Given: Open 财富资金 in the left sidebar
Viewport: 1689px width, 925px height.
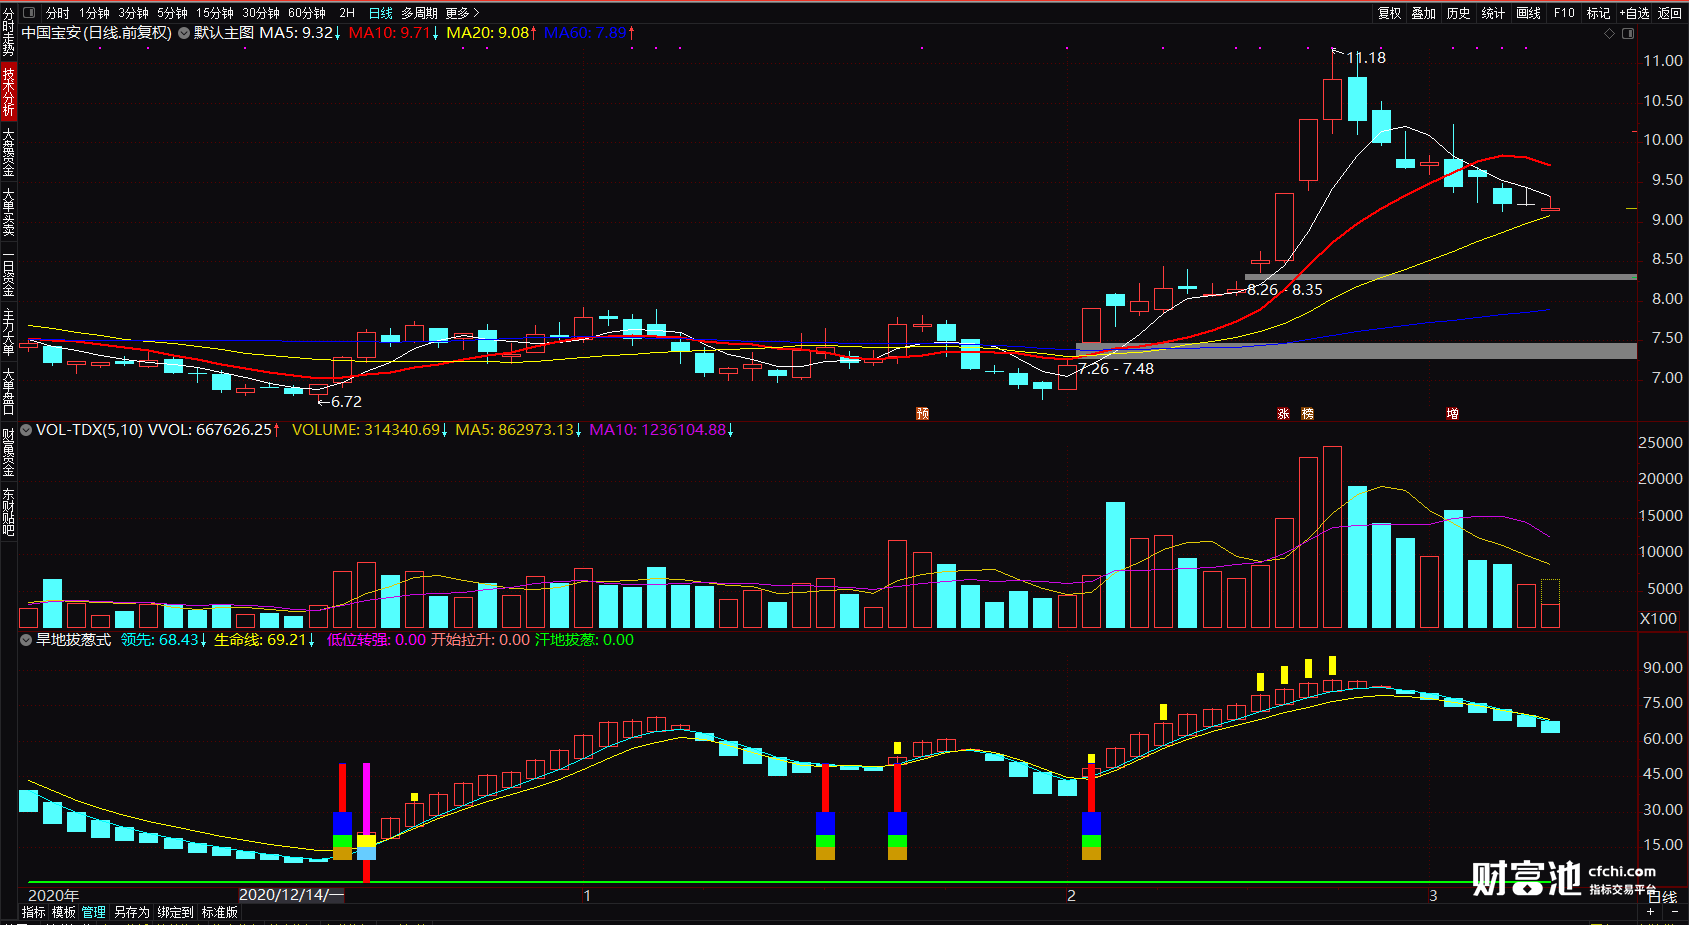Looking at the screenshot, I should click(x=8, y=452).
